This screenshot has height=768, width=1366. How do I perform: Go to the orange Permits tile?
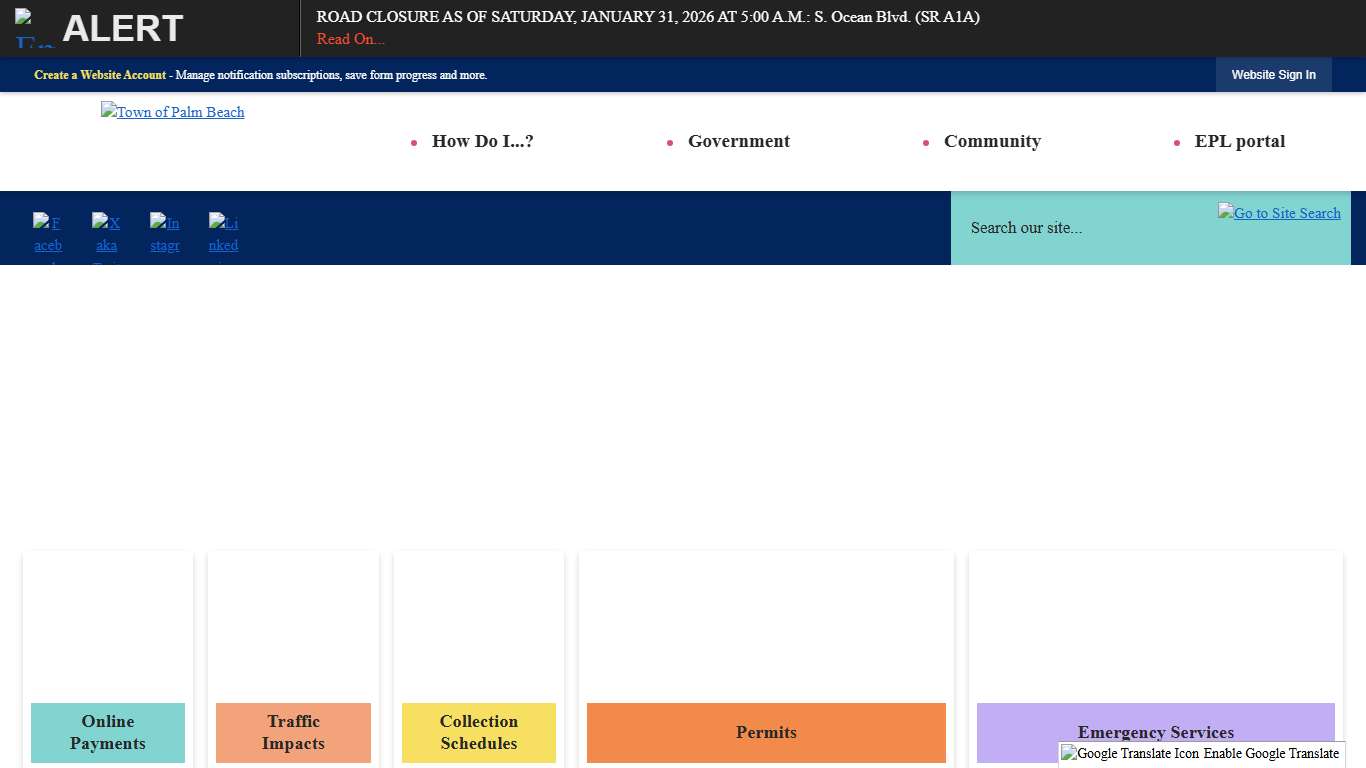click(x=766, y=732)
